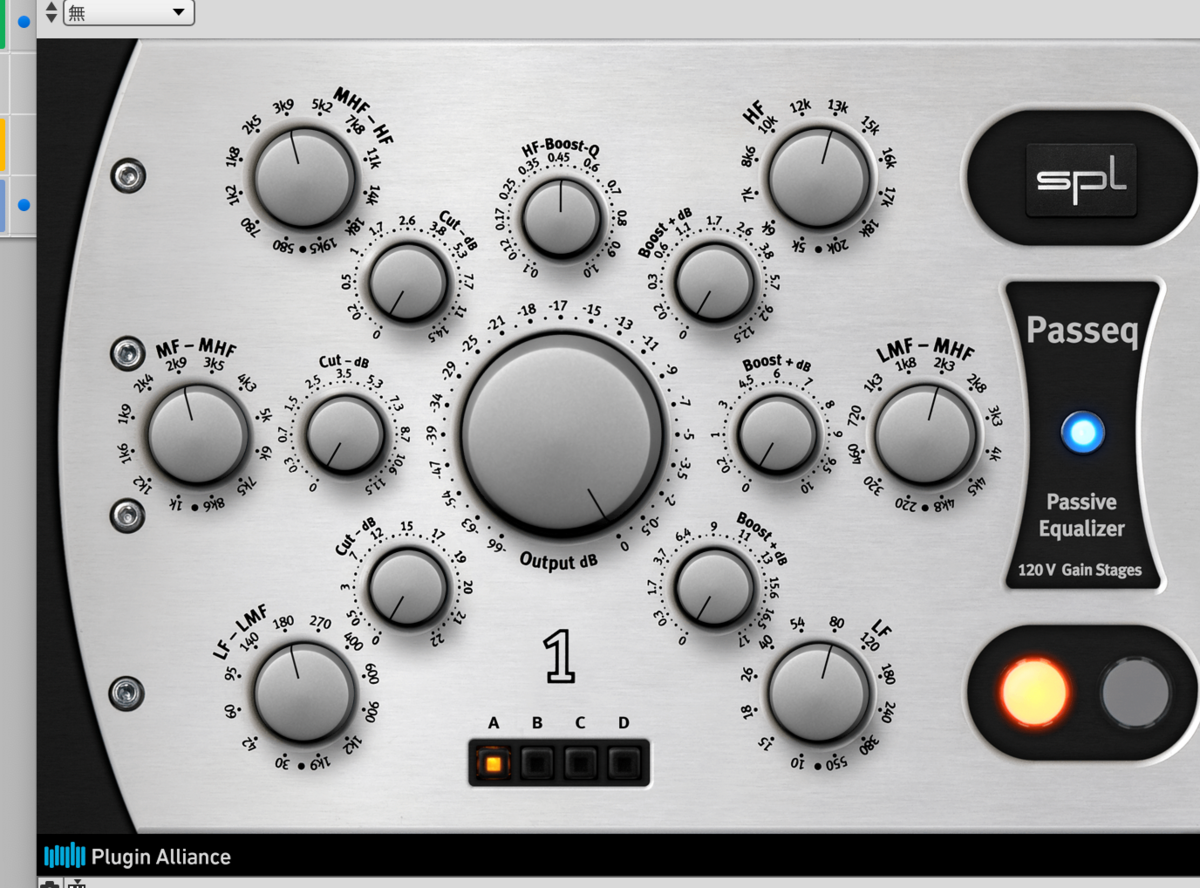The height and width of the screenshot is (888, 1200).
Task: Click the LMF-MHF frequency knob
Action: click(x=925, y=434)
